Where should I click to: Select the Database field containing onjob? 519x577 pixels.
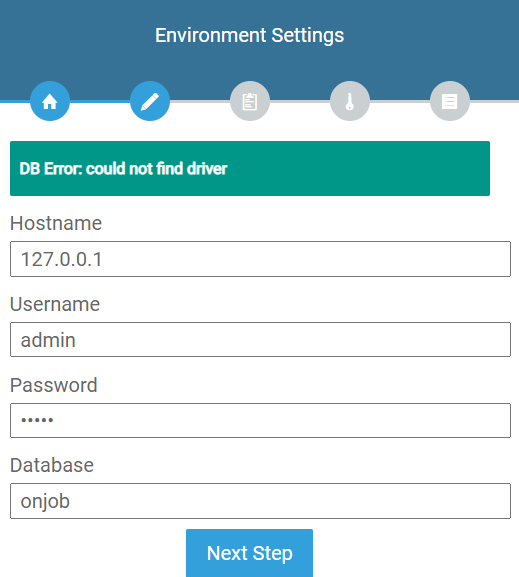(260, 501)
